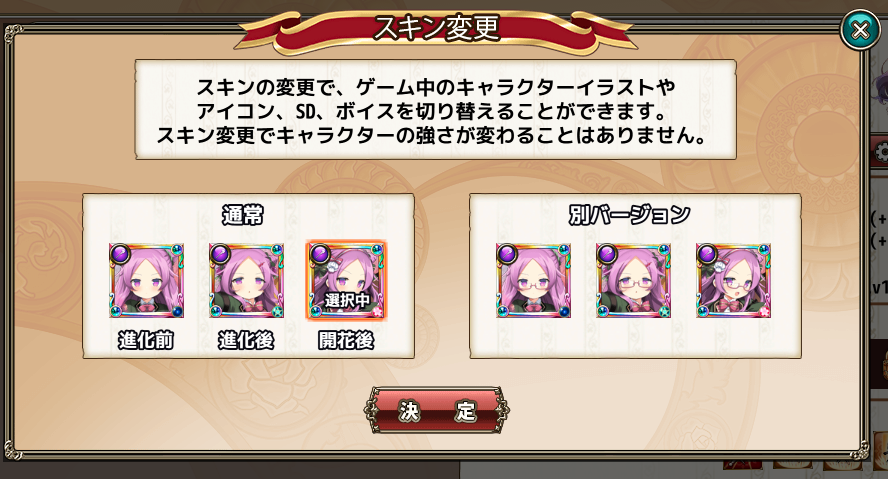Click the スキン変更 title ribbon
888x479 pixels.
tap(436, 29)
